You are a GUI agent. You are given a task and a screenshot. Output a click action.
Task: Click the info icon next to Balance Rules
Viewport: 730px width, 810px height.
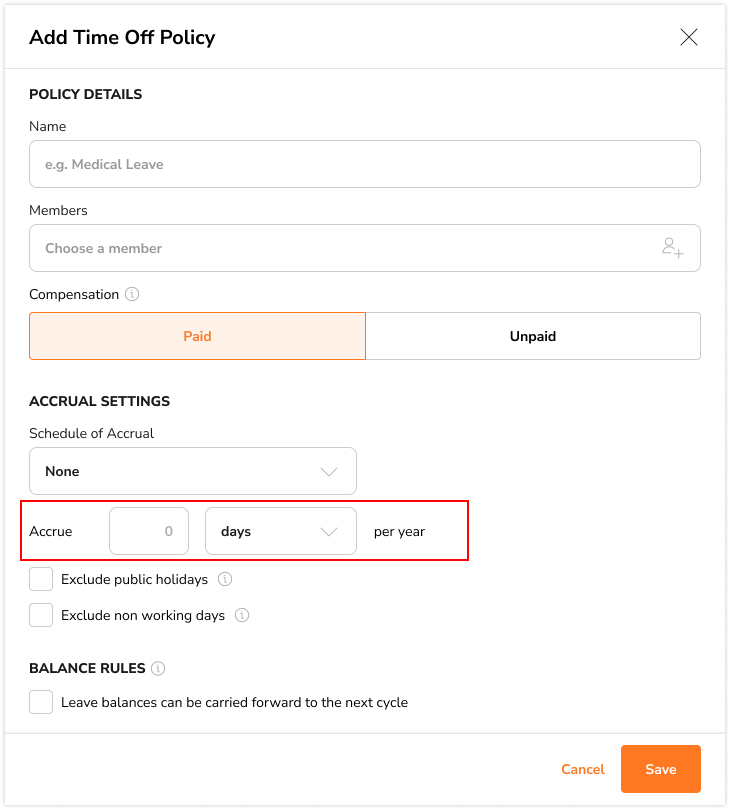pos(158,668)
